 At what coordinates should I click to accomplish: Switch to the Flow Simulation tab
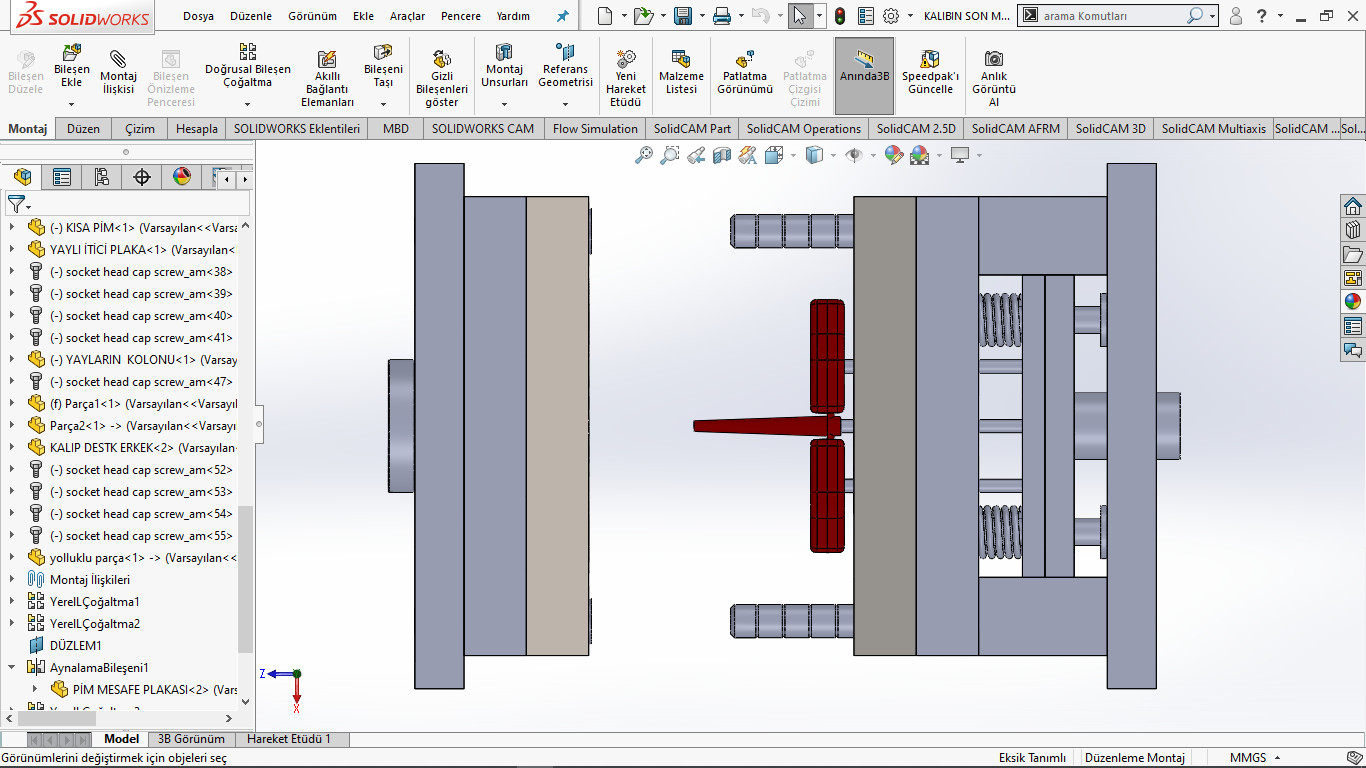[595, 129]
